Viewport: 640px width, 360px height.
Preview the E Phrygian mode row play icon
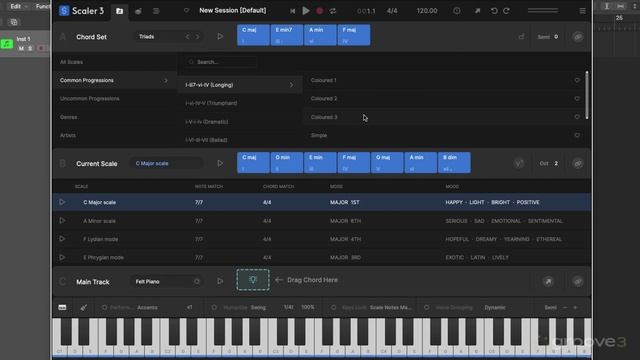pyautogui.click(x=62, y=257)
